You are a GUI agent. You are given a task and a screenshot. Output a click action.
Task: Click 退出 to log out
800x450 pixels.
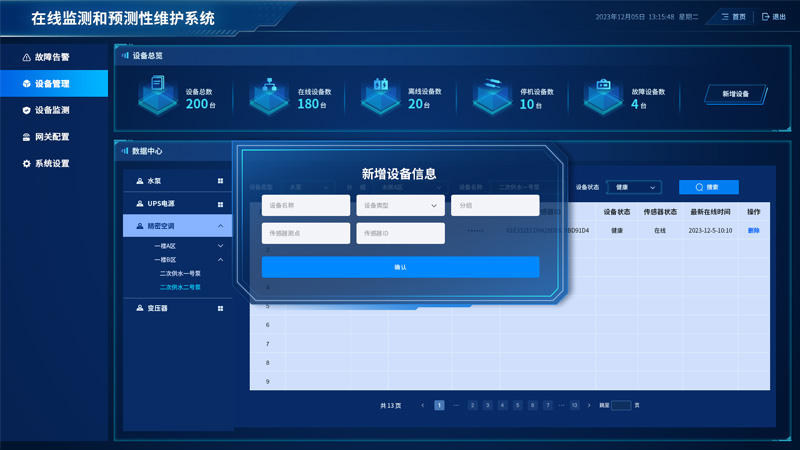[x=773, y=17]
